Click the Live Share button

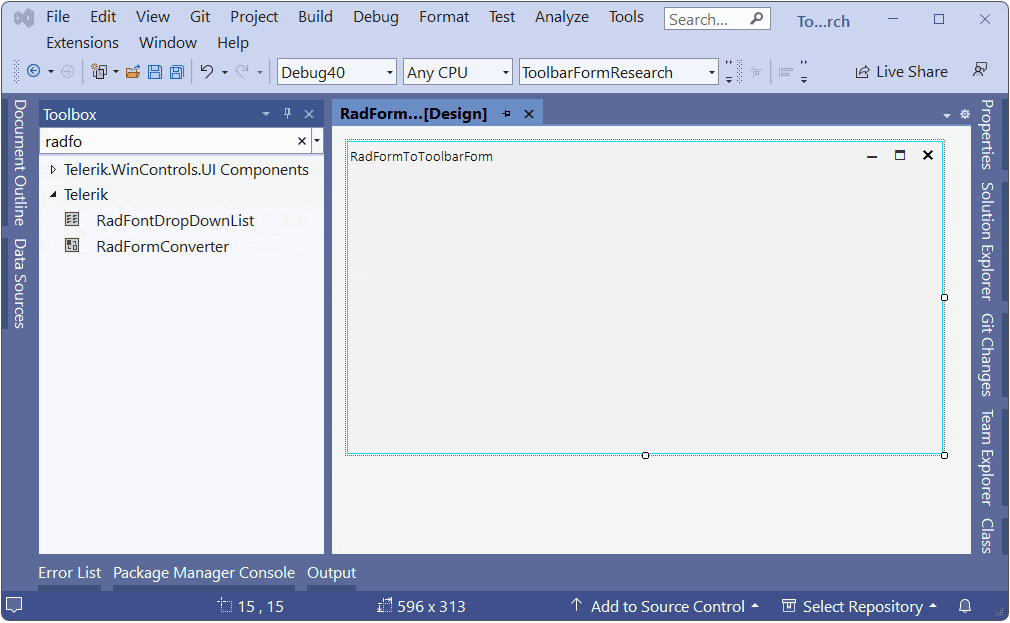pos(901,72)
